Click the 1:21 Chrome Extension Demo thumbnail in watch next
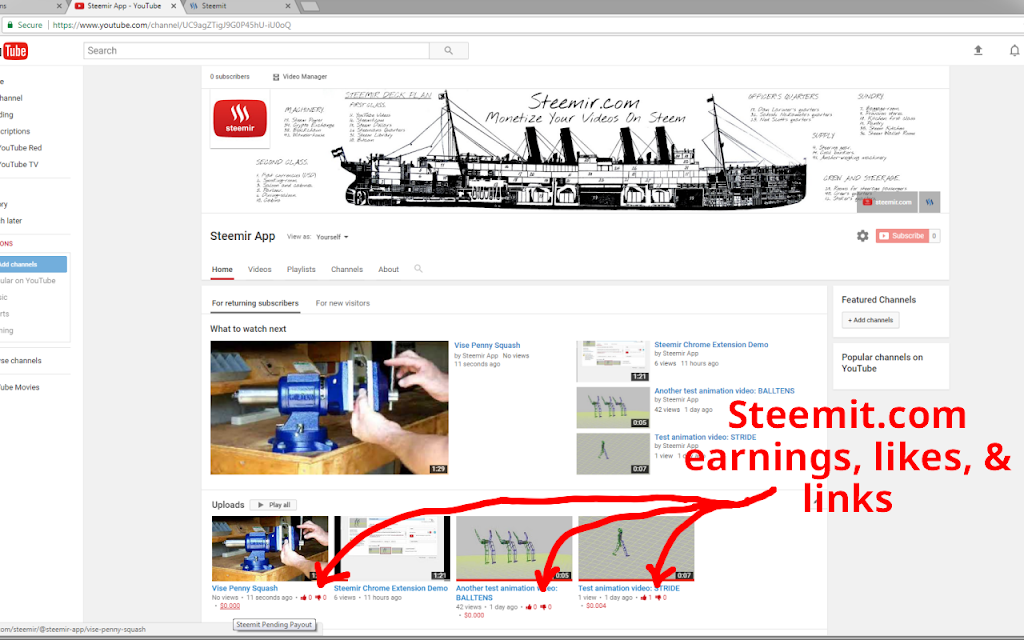 point(613,360)
